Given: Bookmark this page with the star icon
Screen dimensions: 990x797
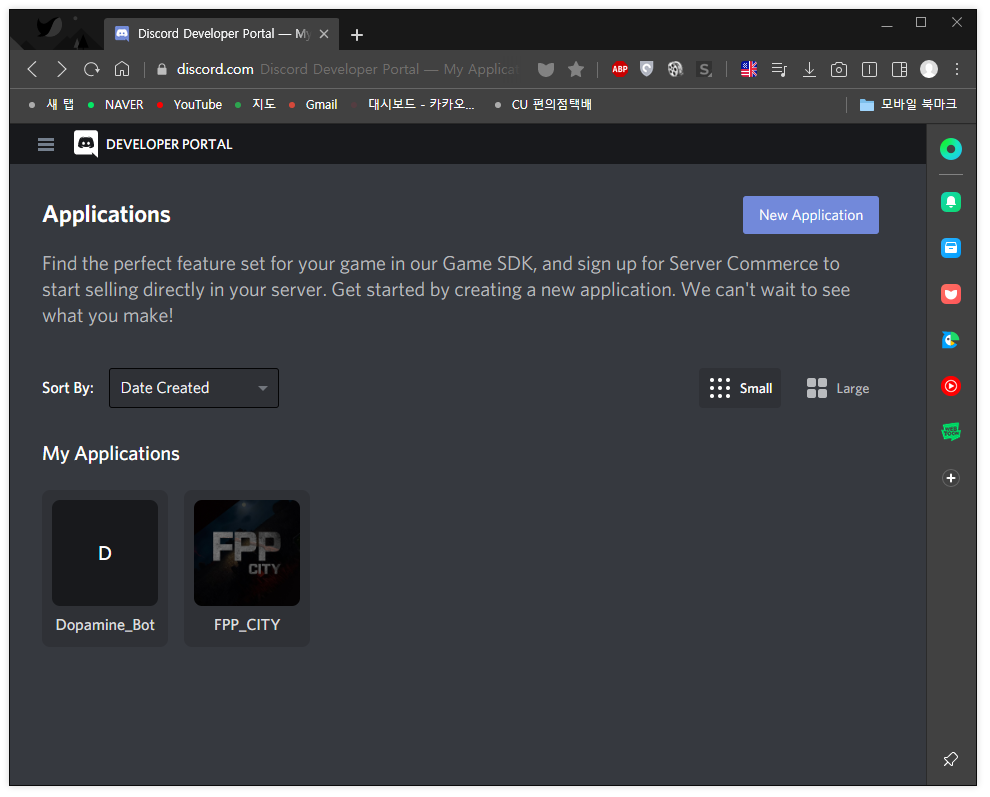Looking at the screenshot, I should coord(576,69).
